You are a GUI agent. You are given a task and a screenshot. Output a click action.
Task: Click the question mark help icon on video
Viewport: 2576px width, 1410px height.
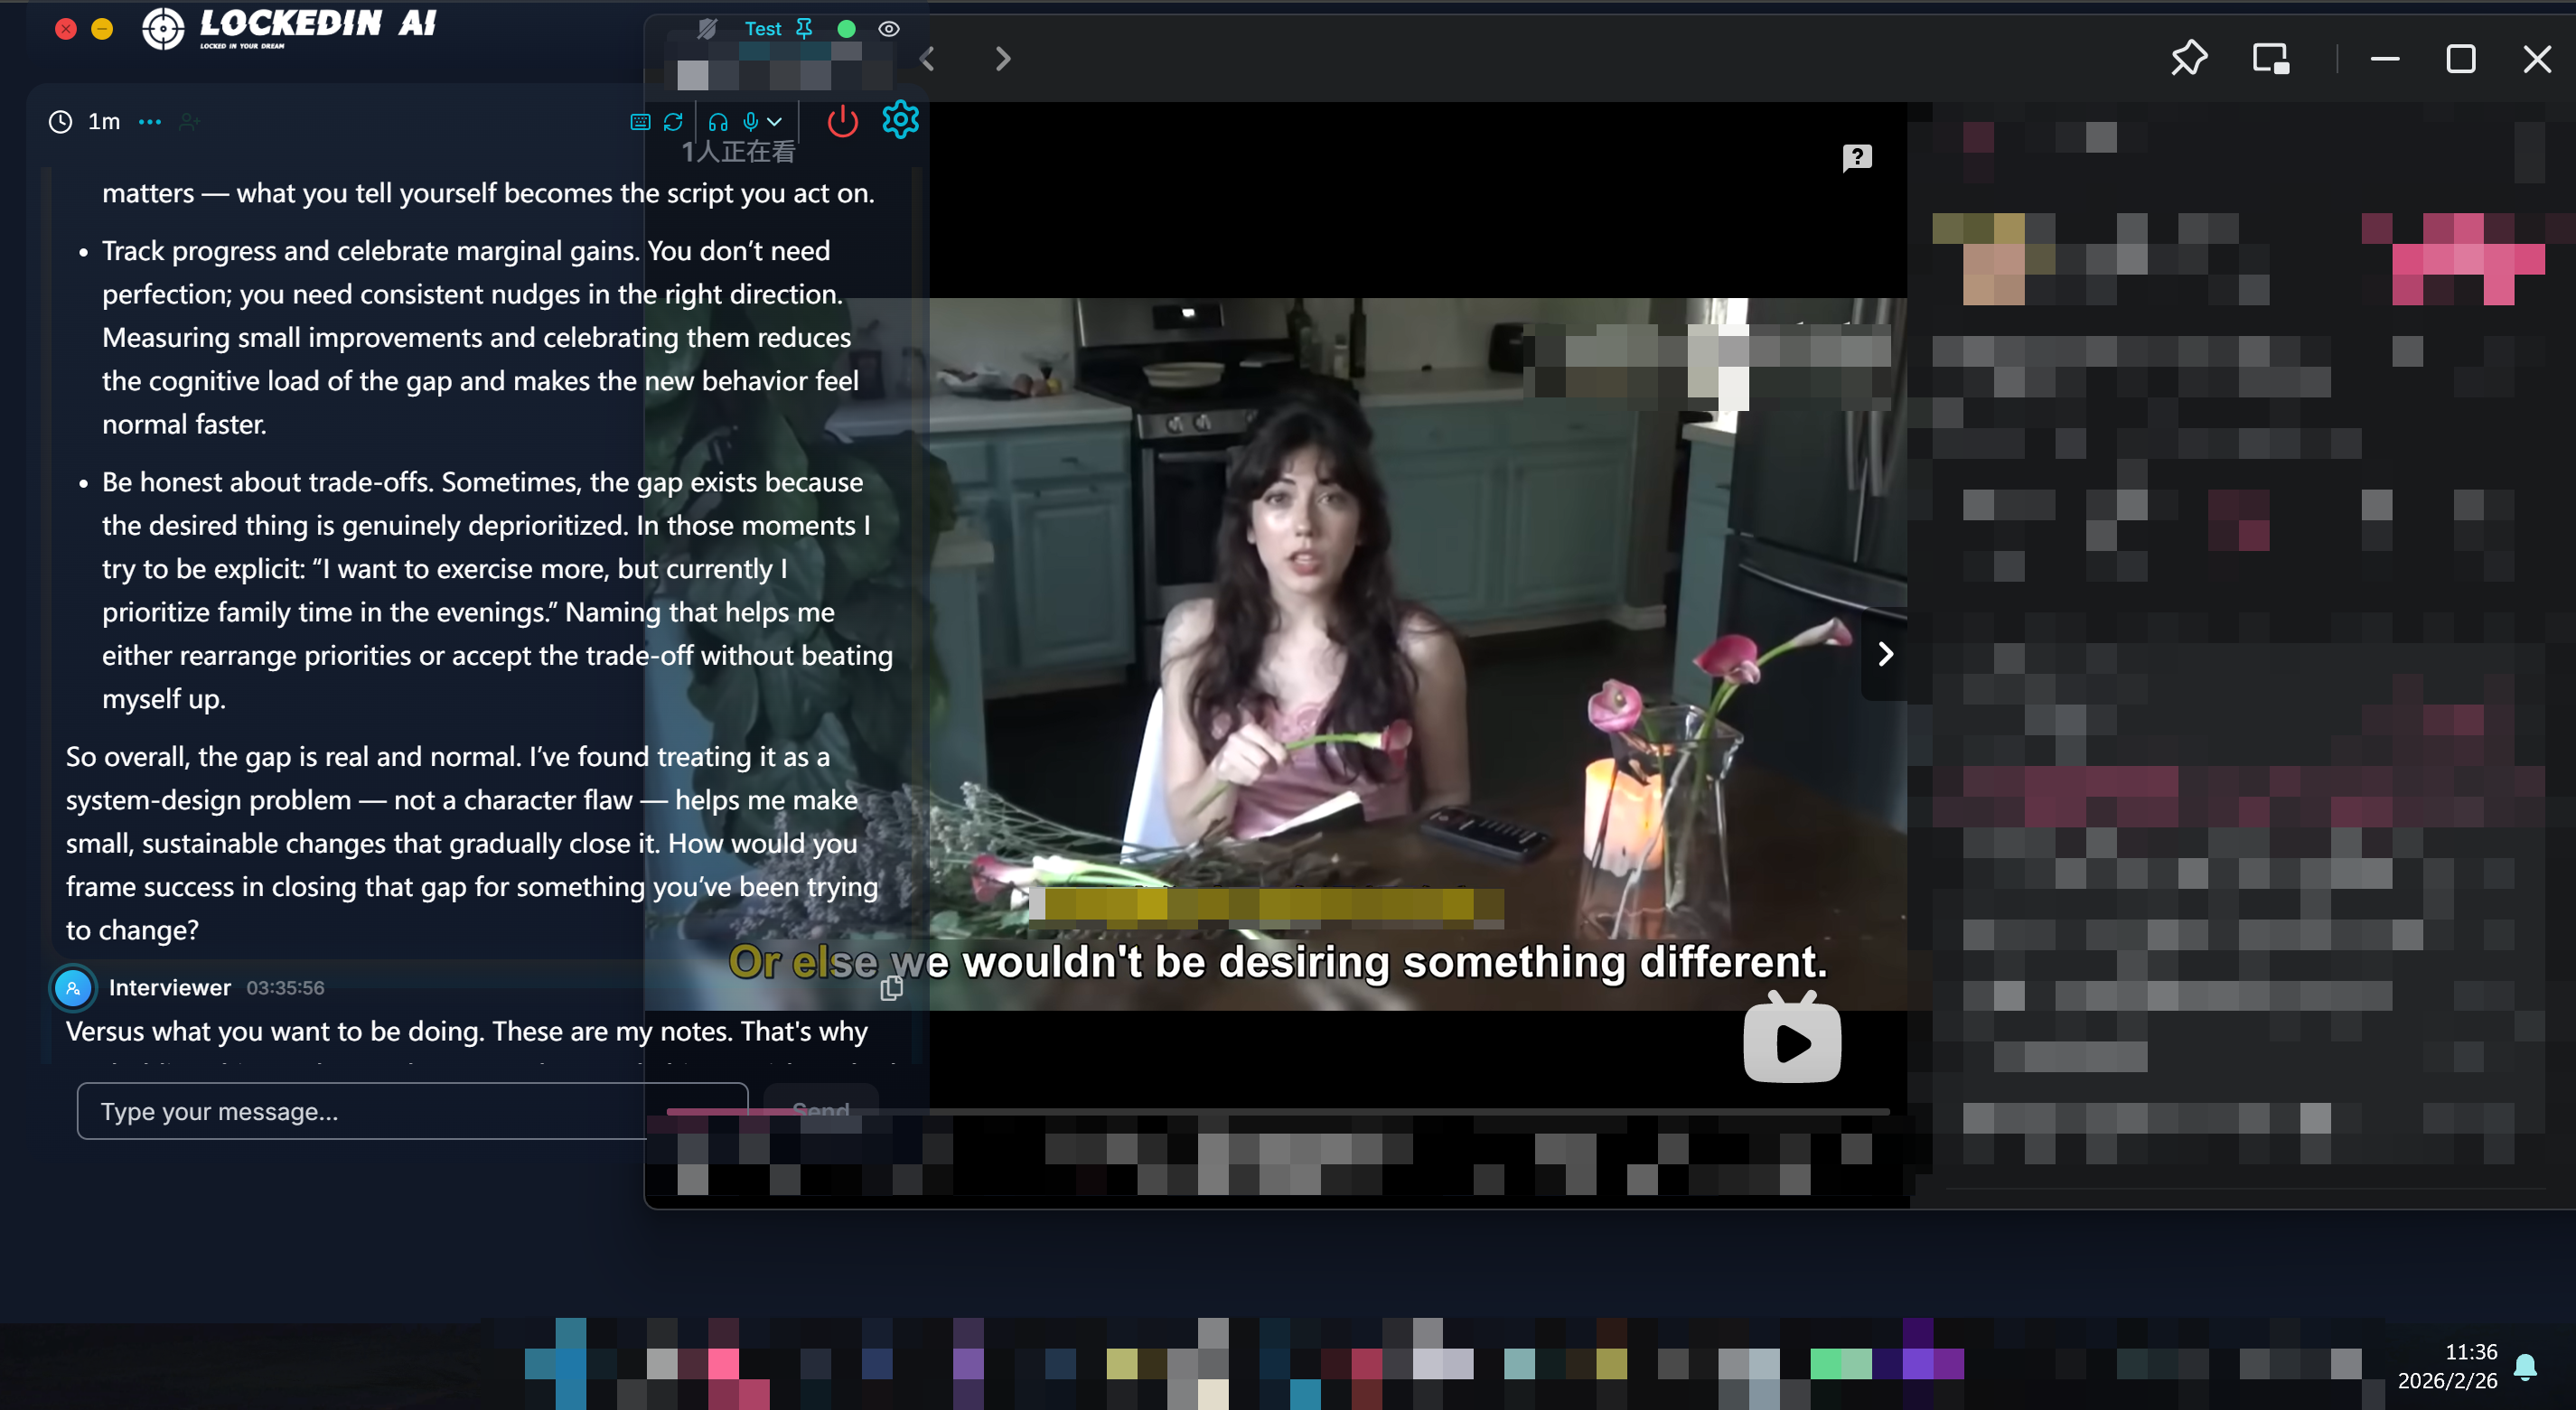[x=1856, y=157]
